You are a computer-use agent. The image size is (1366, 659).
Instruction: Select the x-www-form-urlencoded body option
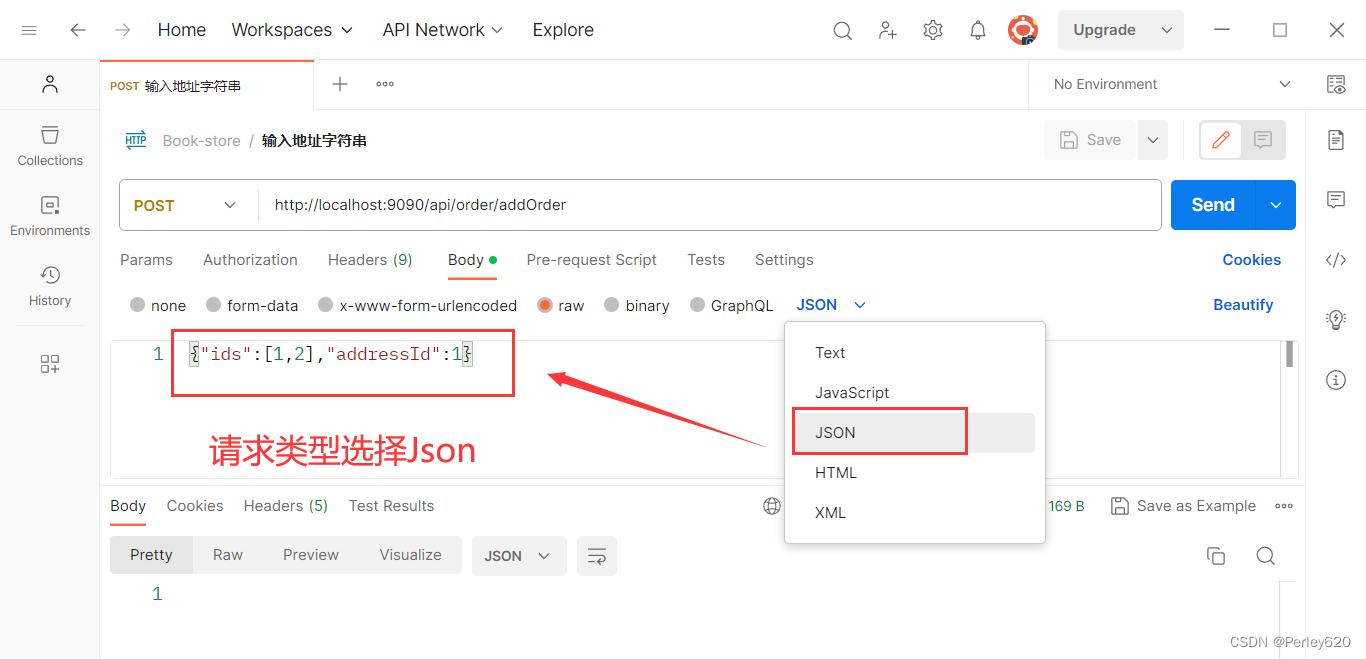417,305
